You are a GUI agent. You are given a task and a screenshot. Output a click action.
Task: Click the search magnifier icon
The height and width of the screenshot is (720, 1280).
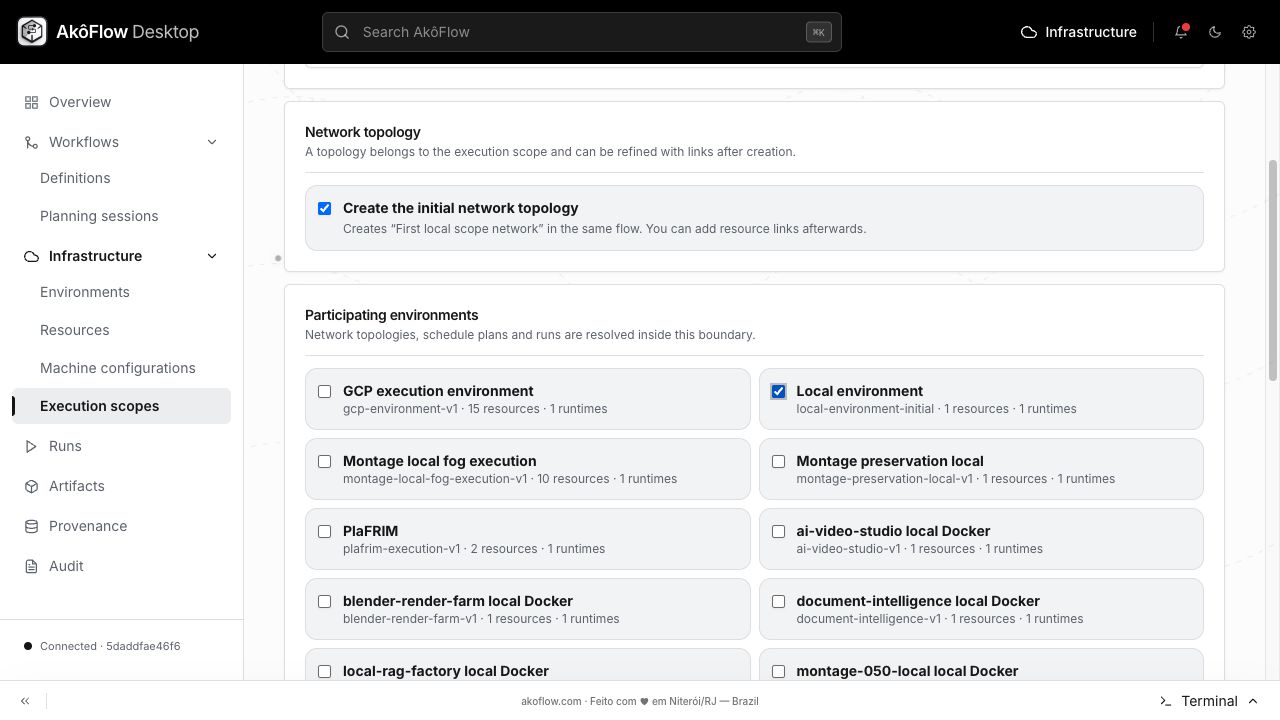coord(342,32)
